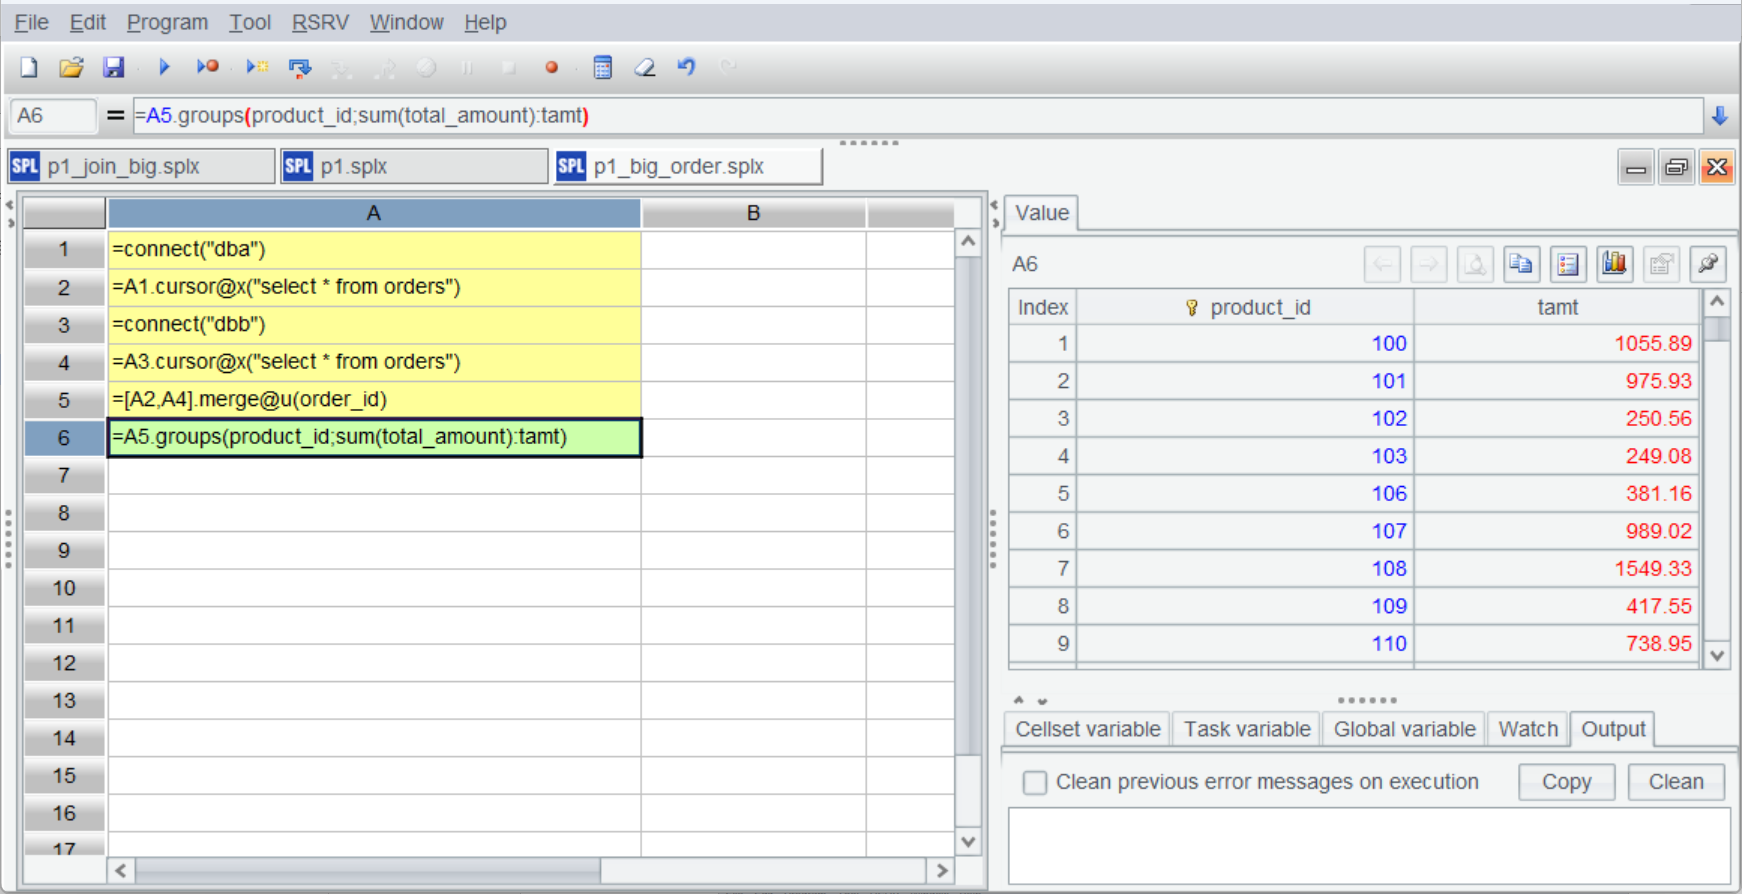Expand the formula bar with the blue arrow
1742x894 pixels.
1719,116
